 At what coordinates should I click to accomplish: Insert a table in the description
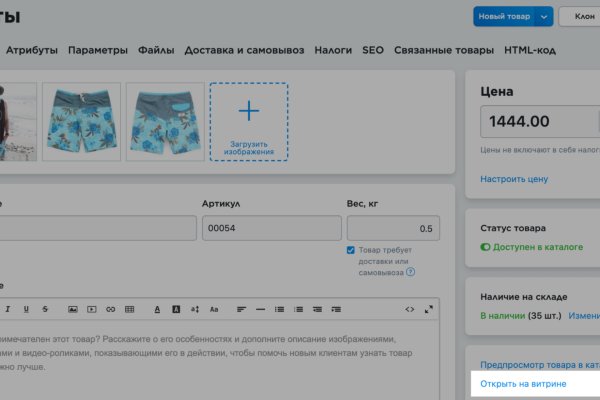pos(130,308)
